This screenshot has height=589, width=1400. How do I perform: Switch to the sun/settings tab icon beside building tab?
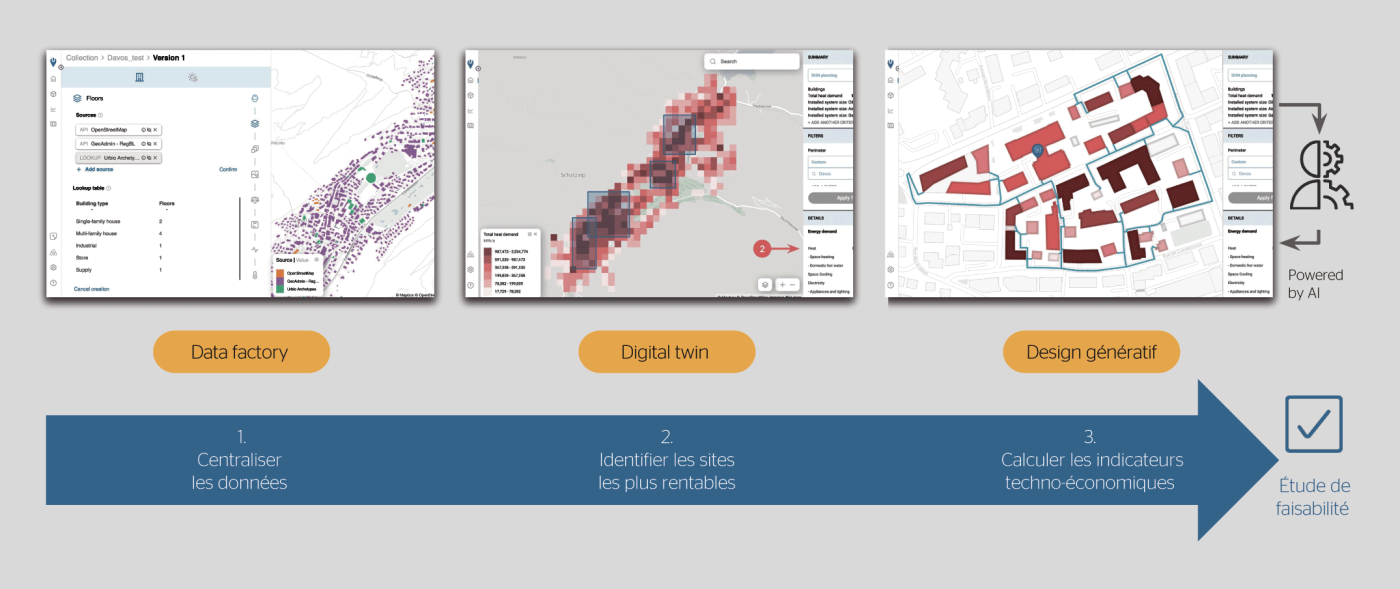[193, 77]
